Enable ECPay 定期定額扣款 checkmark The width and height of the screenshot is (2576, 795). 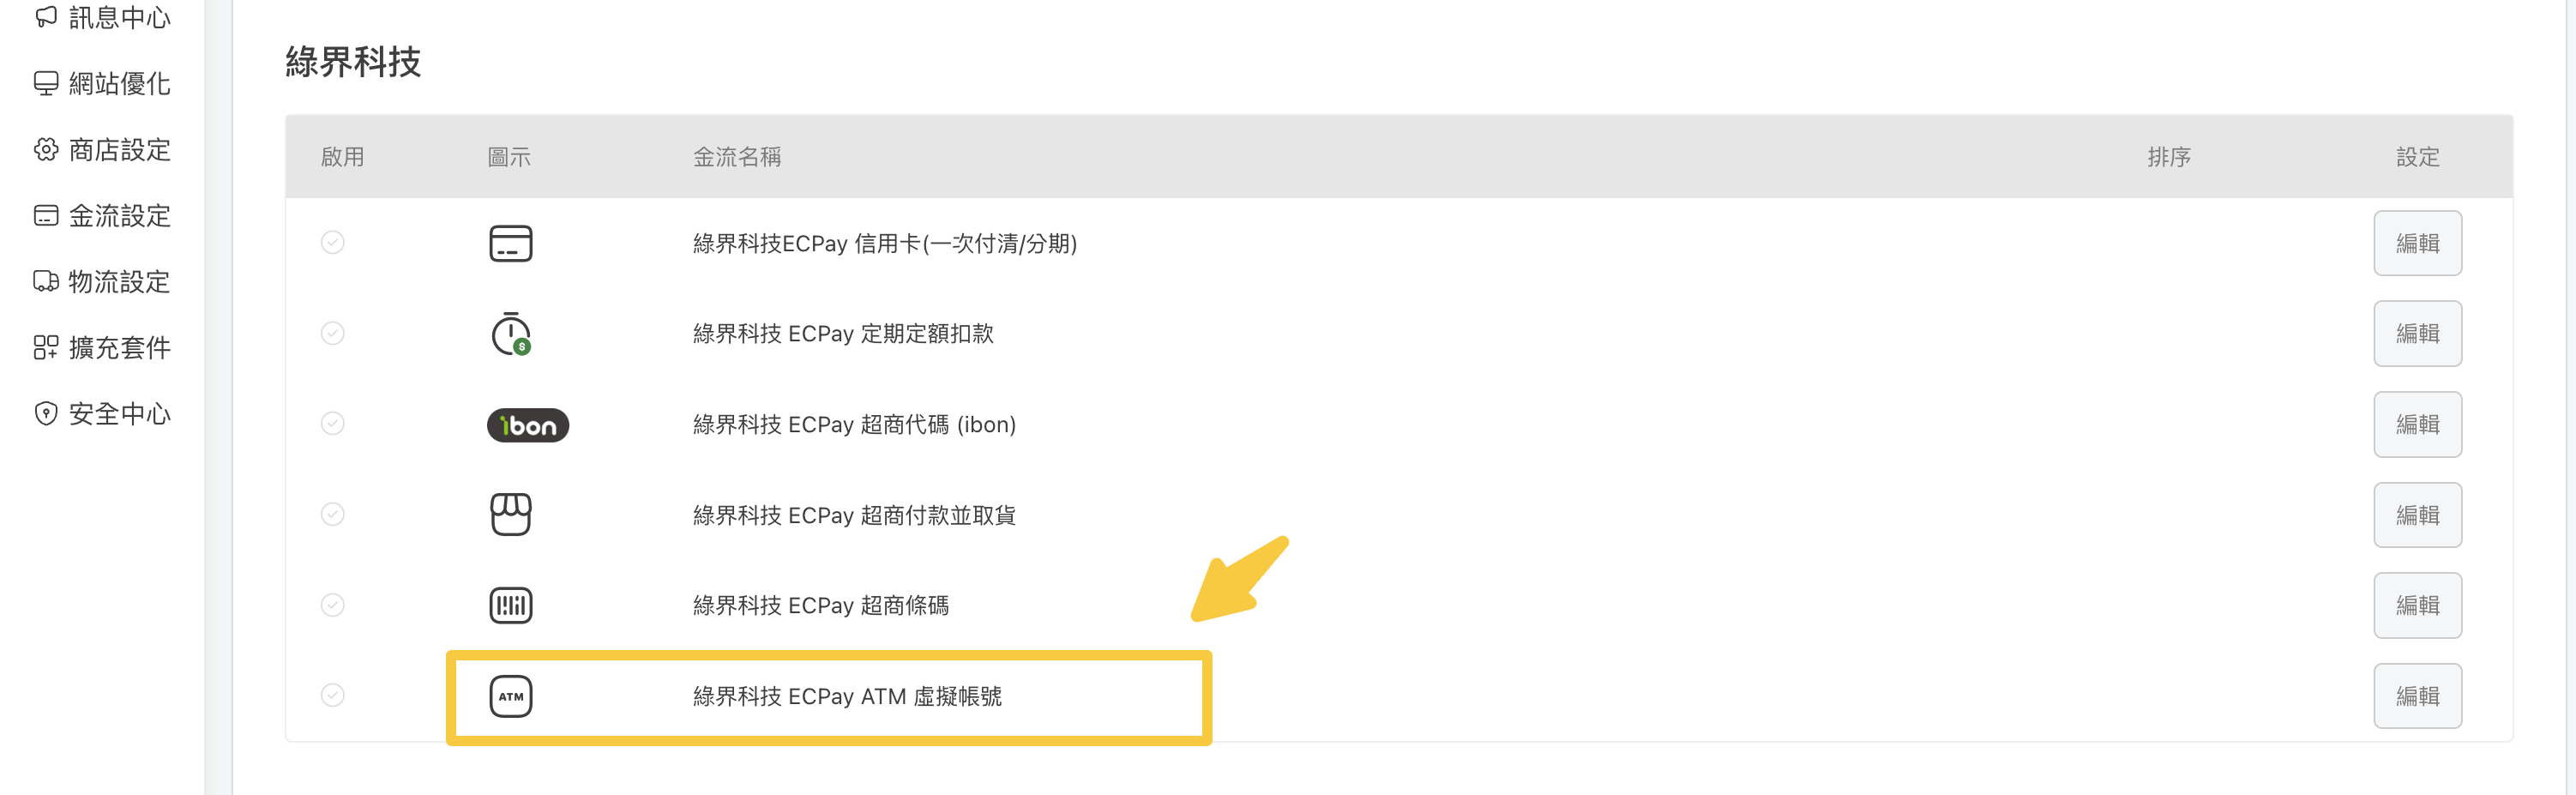[333, 333]
